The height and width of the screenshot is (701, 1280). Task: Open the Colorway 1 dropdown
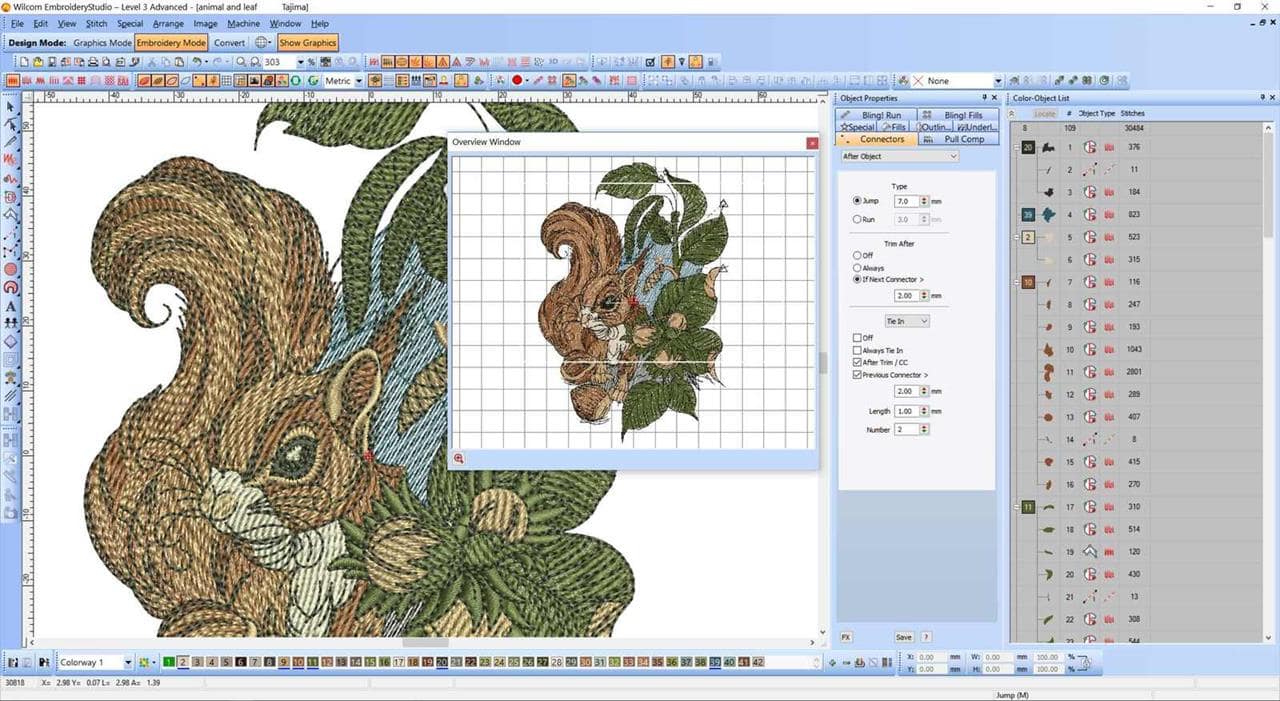coord(95,662)
